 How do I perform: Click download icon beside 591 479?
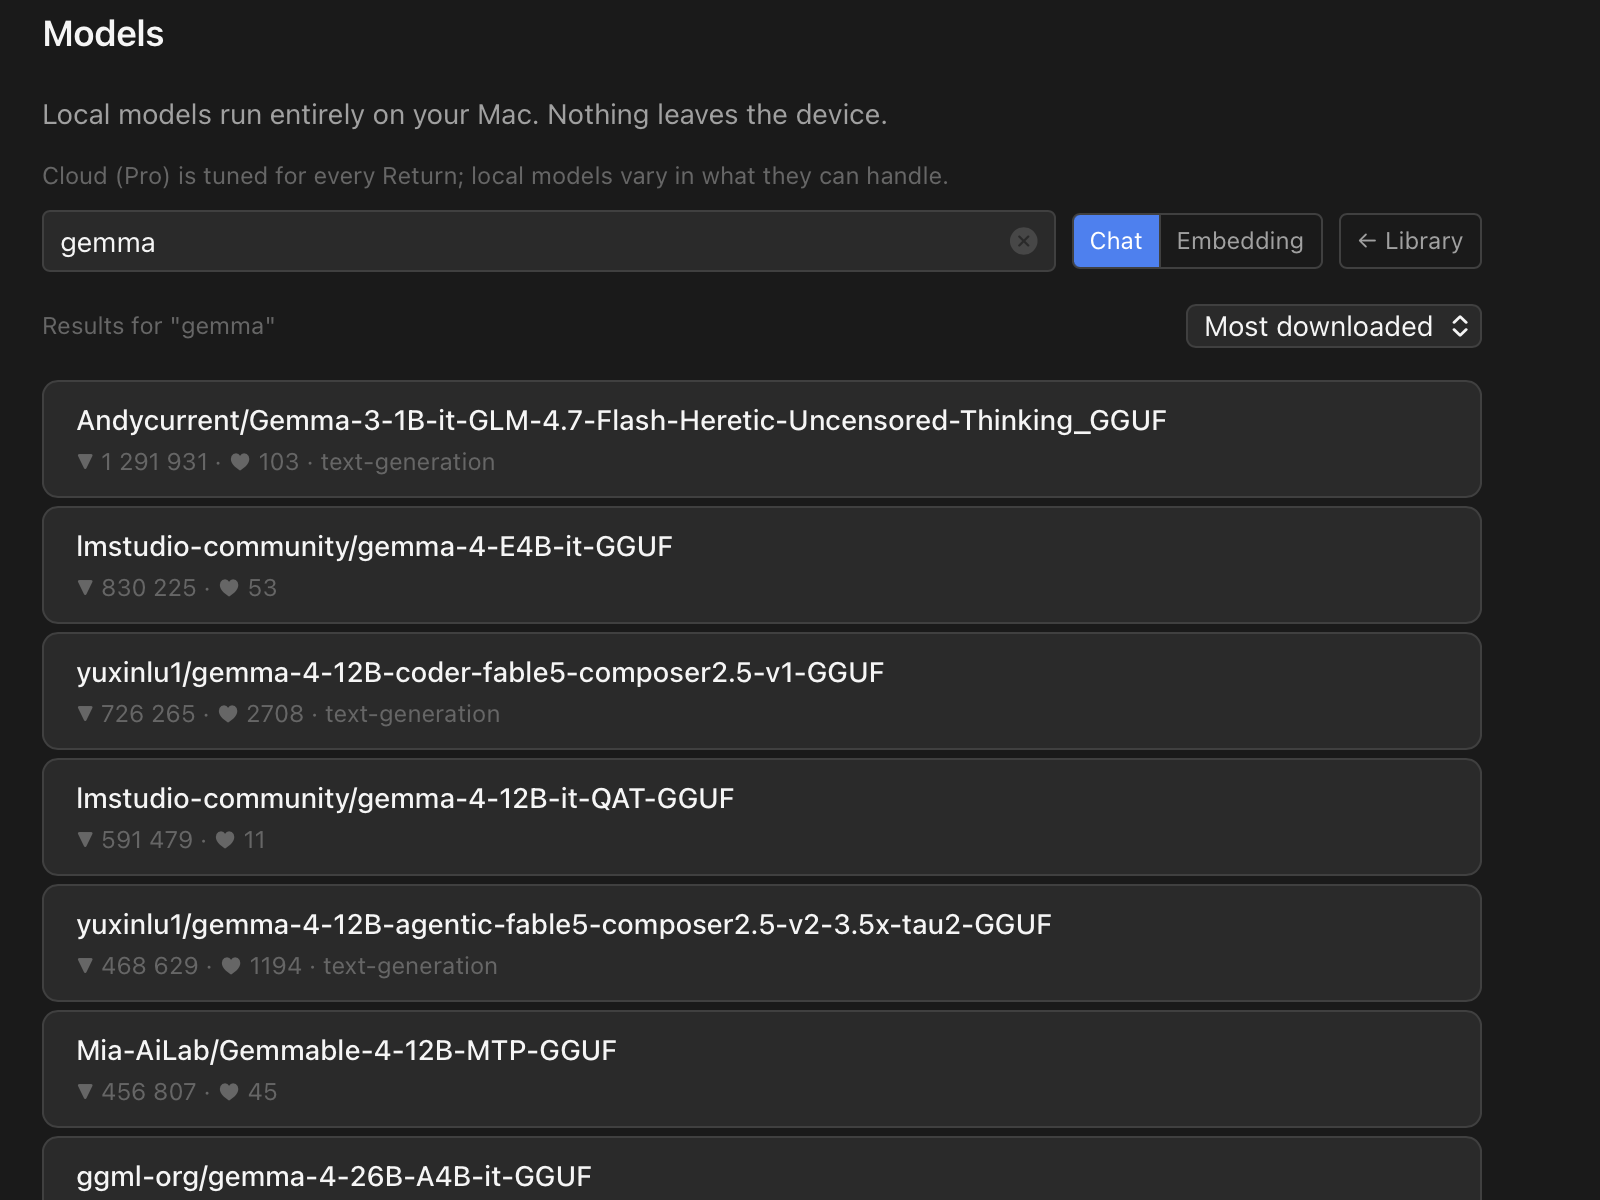click(x=85, y=840)
